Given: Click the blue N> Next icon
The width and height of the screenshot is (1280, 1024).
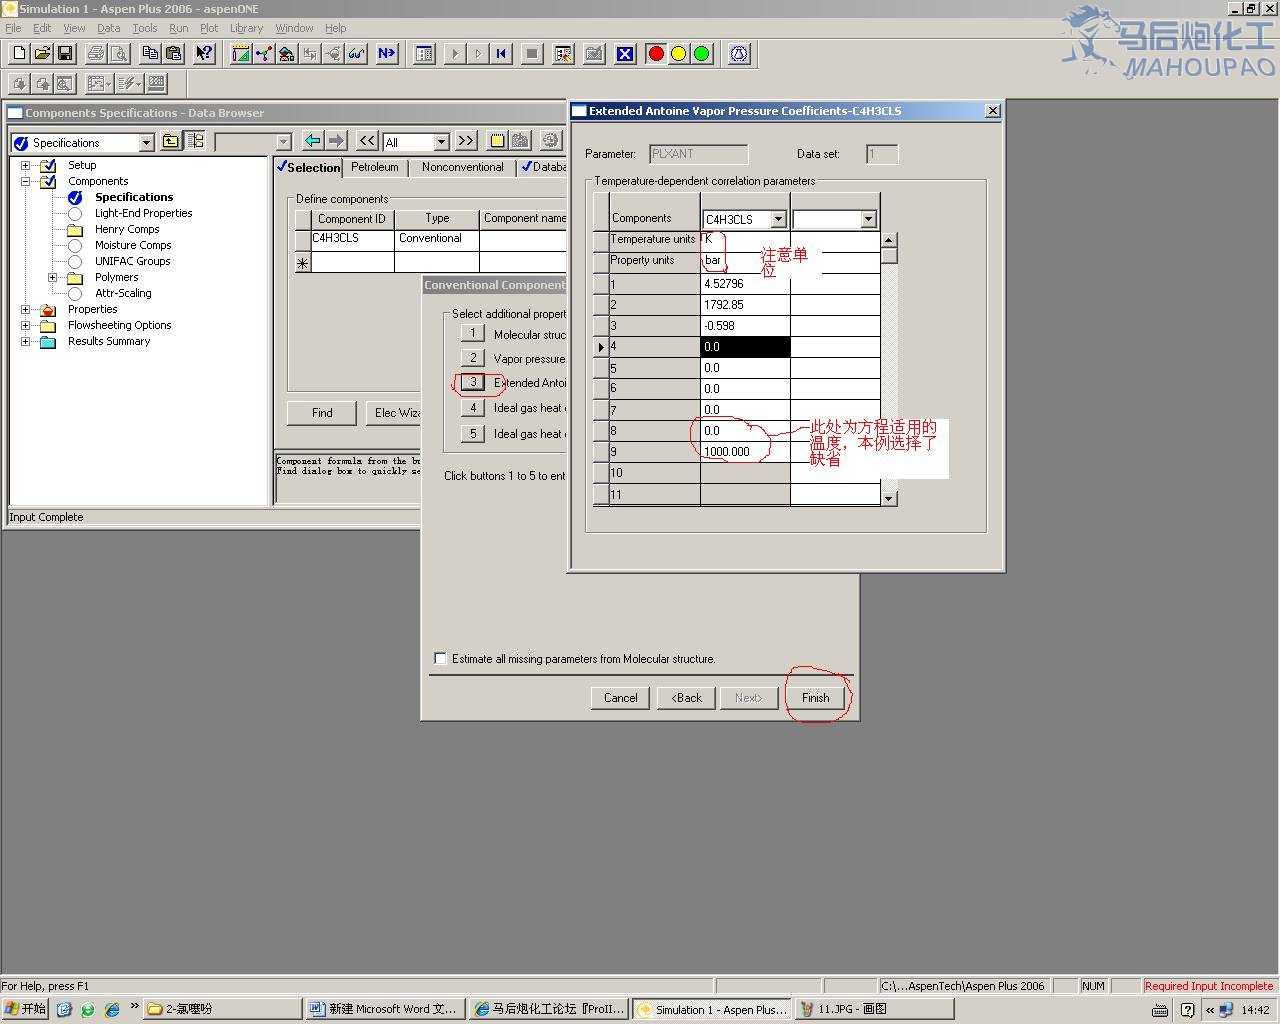Looking at the screenshot, I should [386, 53].
